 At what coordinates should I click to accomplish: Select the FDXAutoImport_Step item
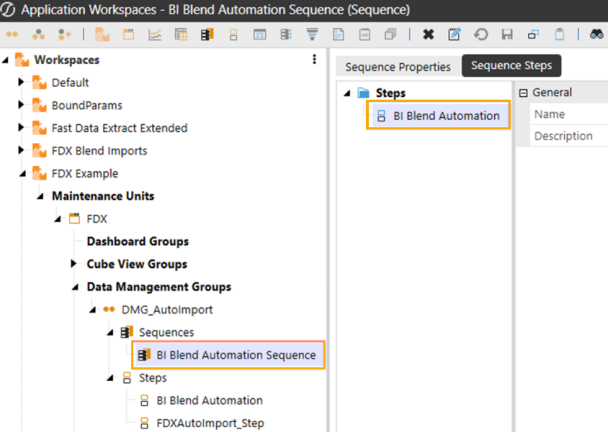pos(210,423)
